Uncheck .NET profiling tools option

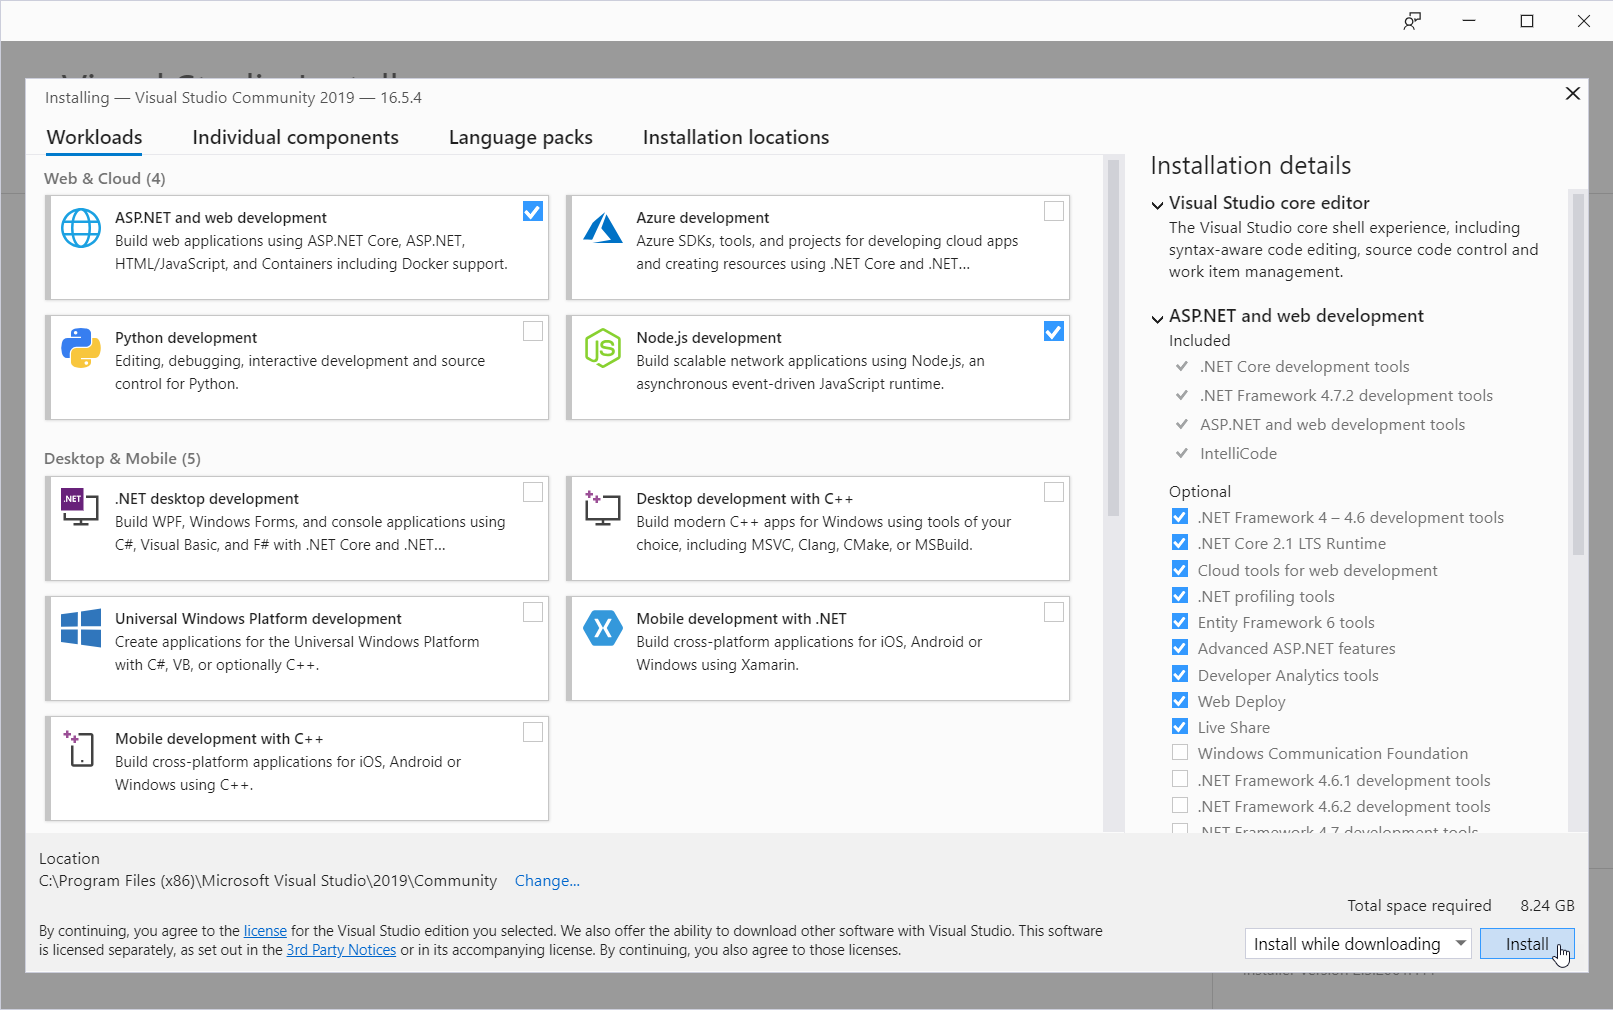pos(1180,596)
